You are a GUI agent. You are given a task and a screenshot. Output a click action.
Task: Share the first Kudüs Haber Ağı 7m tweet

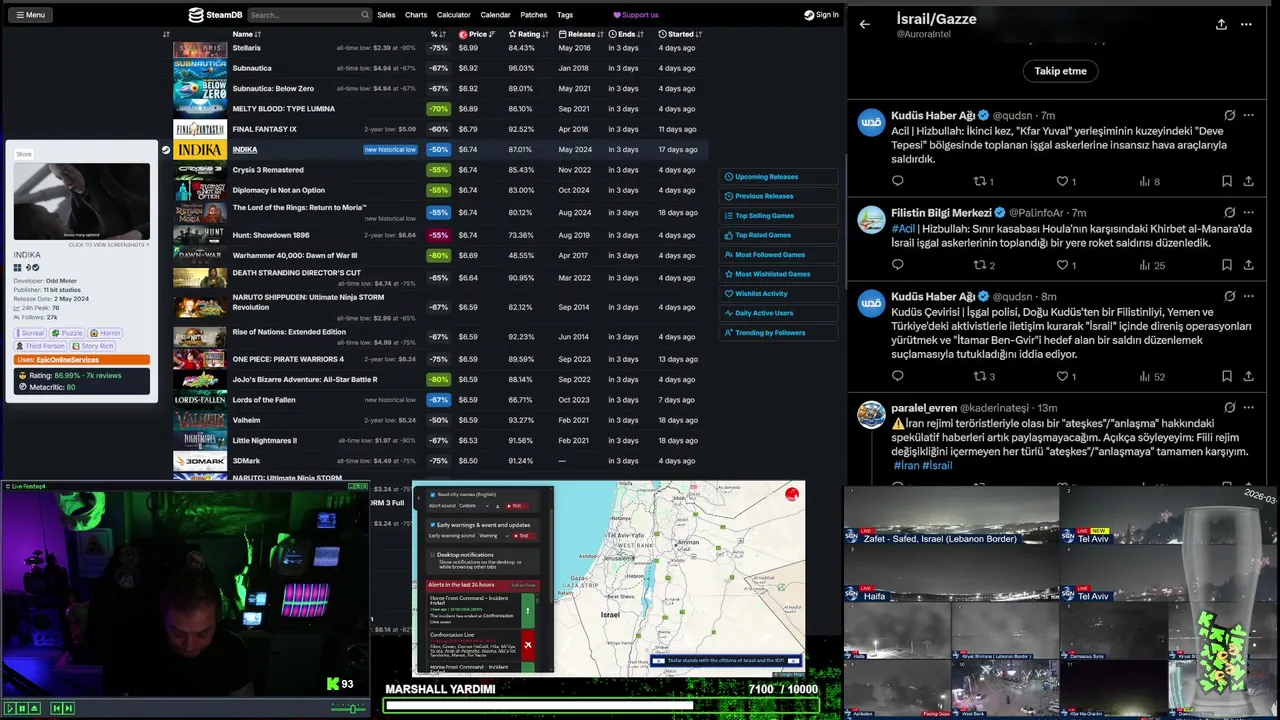tap(1248, 181)
